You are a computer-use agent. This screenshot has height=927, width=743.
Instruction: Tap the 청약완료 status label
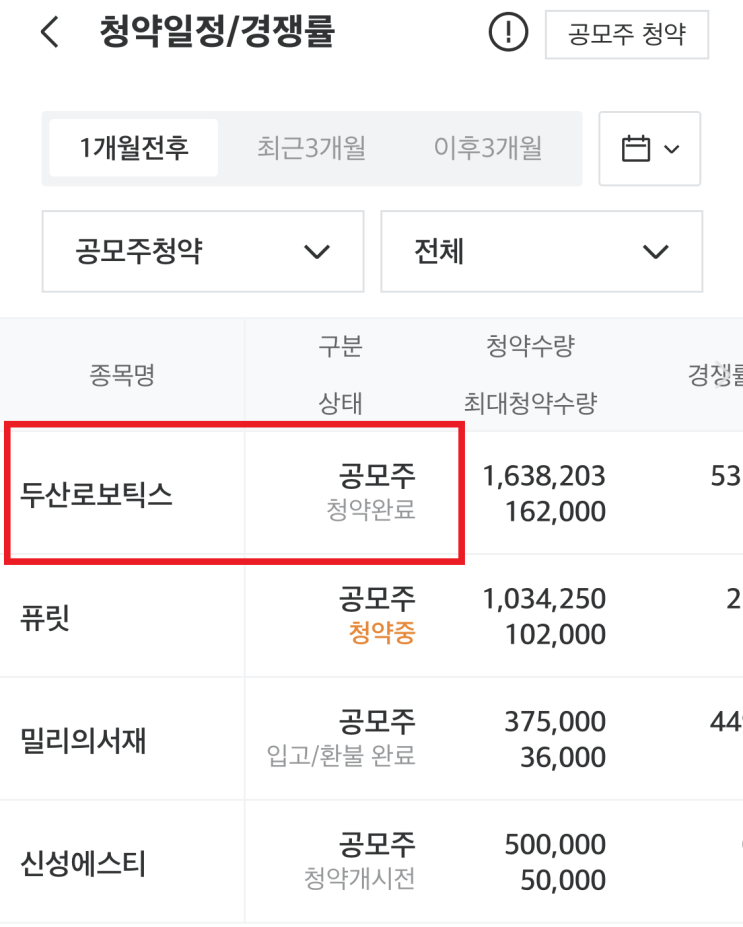coord(370,511)
